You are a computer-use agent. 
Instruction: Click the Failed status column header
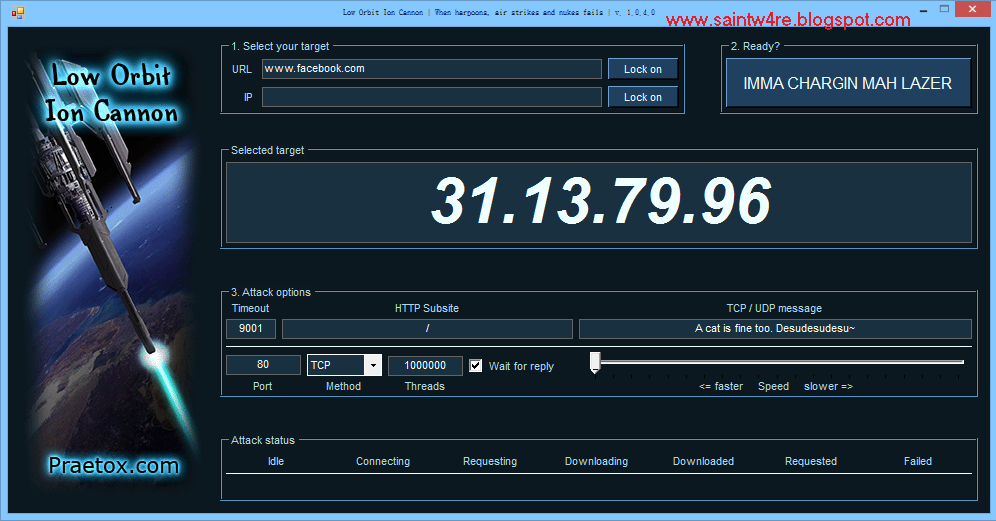pyautogui.click(x=918, y=461)
